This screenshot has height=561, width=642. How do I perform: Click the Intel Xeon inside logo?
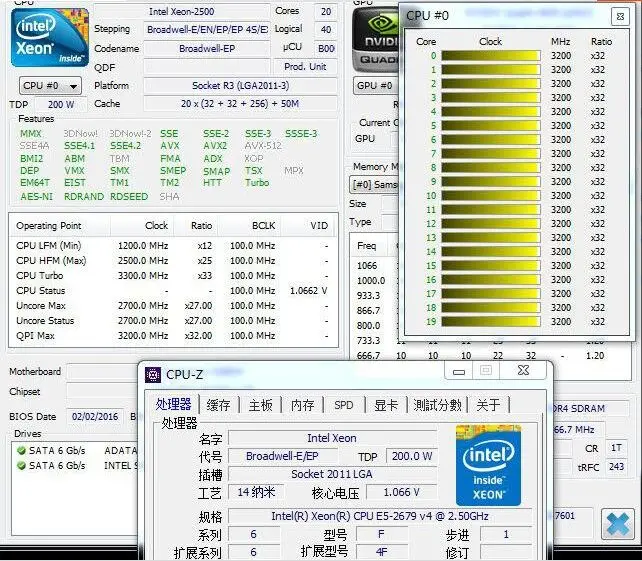(50, 38)
